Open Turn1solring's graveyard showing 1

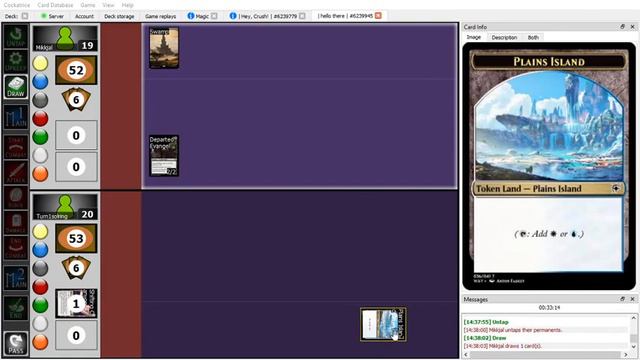(x=76, y=304)
